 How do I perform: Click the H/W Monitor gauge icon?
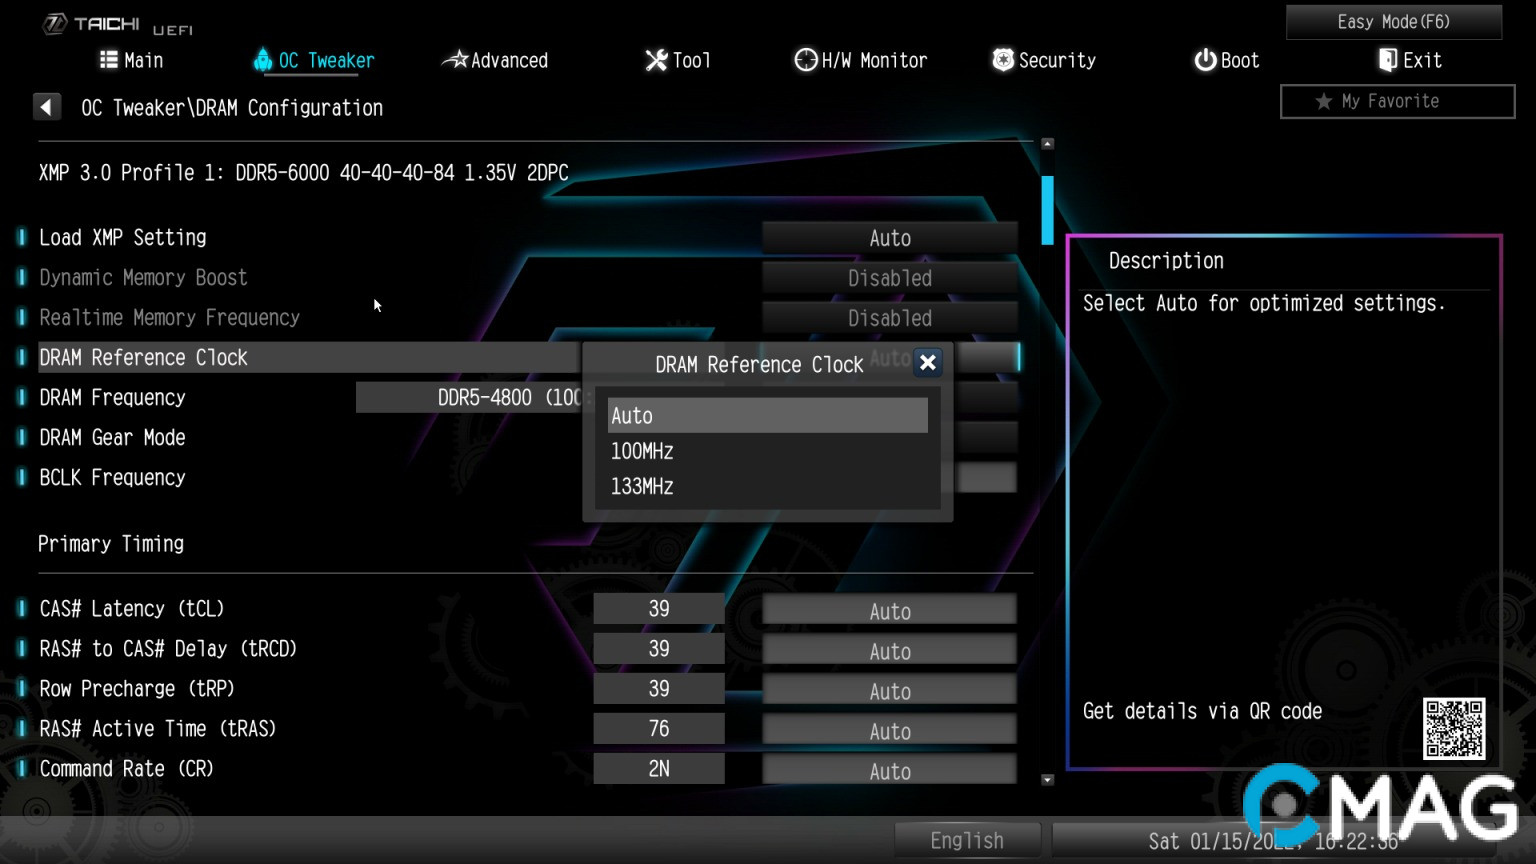click(x=805, y=60)
